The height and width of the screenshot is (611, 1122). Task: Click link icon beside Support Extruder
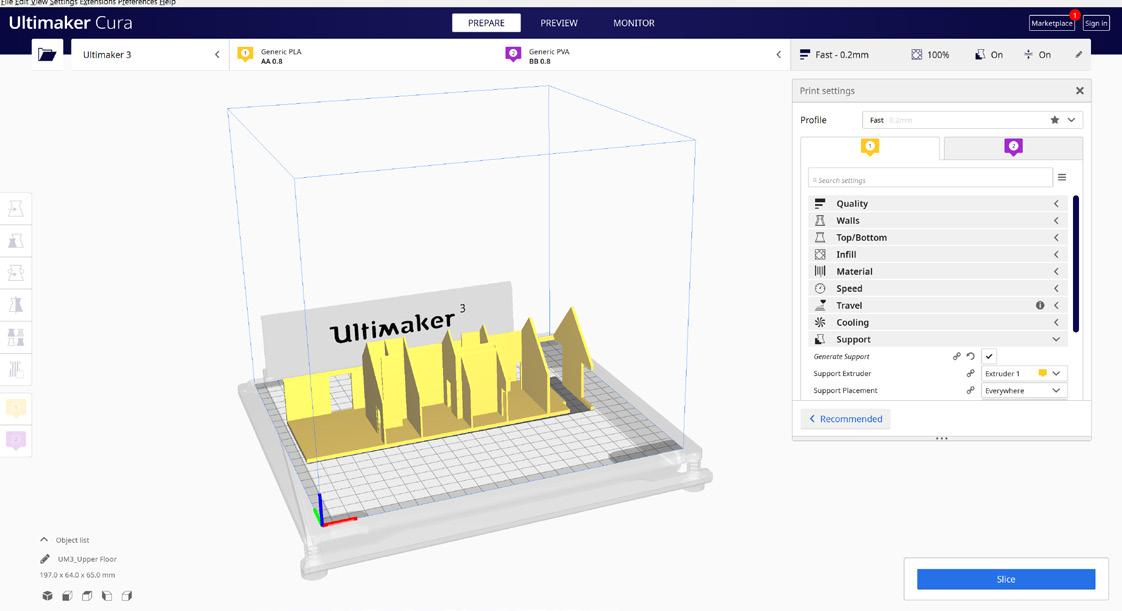970,373
